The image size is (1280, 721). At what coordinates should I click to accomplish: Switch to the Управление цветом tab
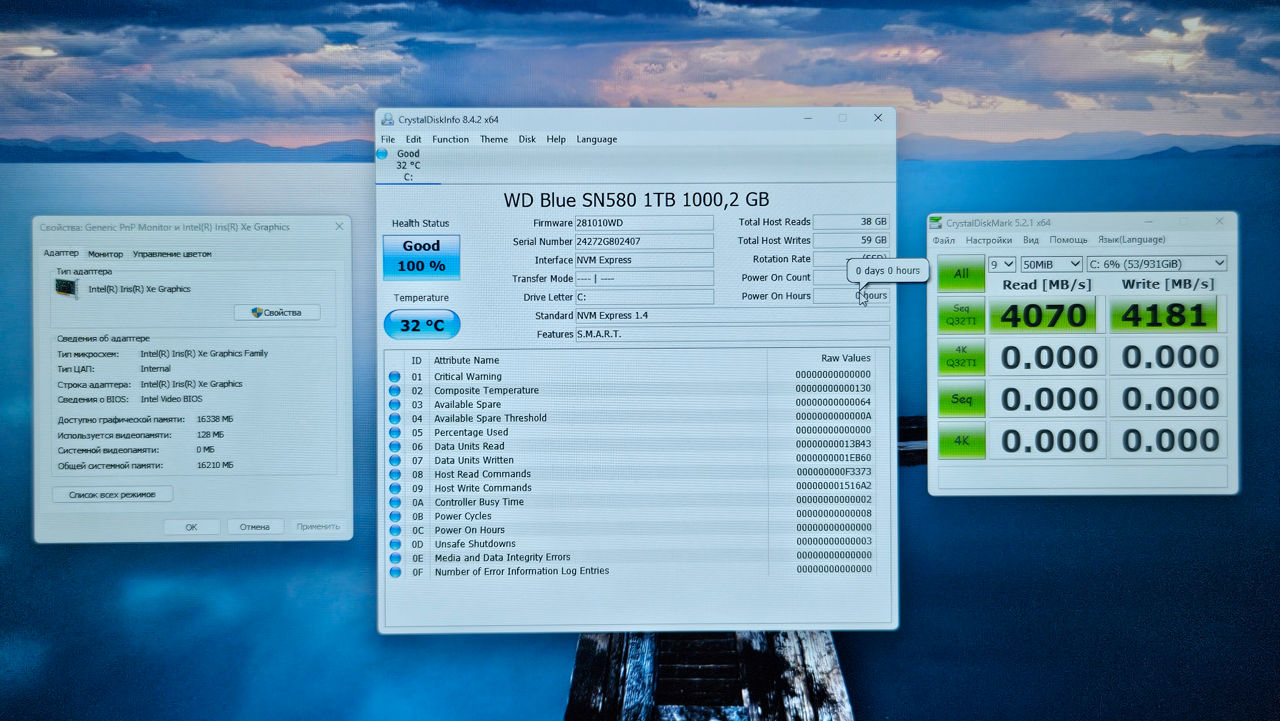pyautogui.click(x=172, y=254)
